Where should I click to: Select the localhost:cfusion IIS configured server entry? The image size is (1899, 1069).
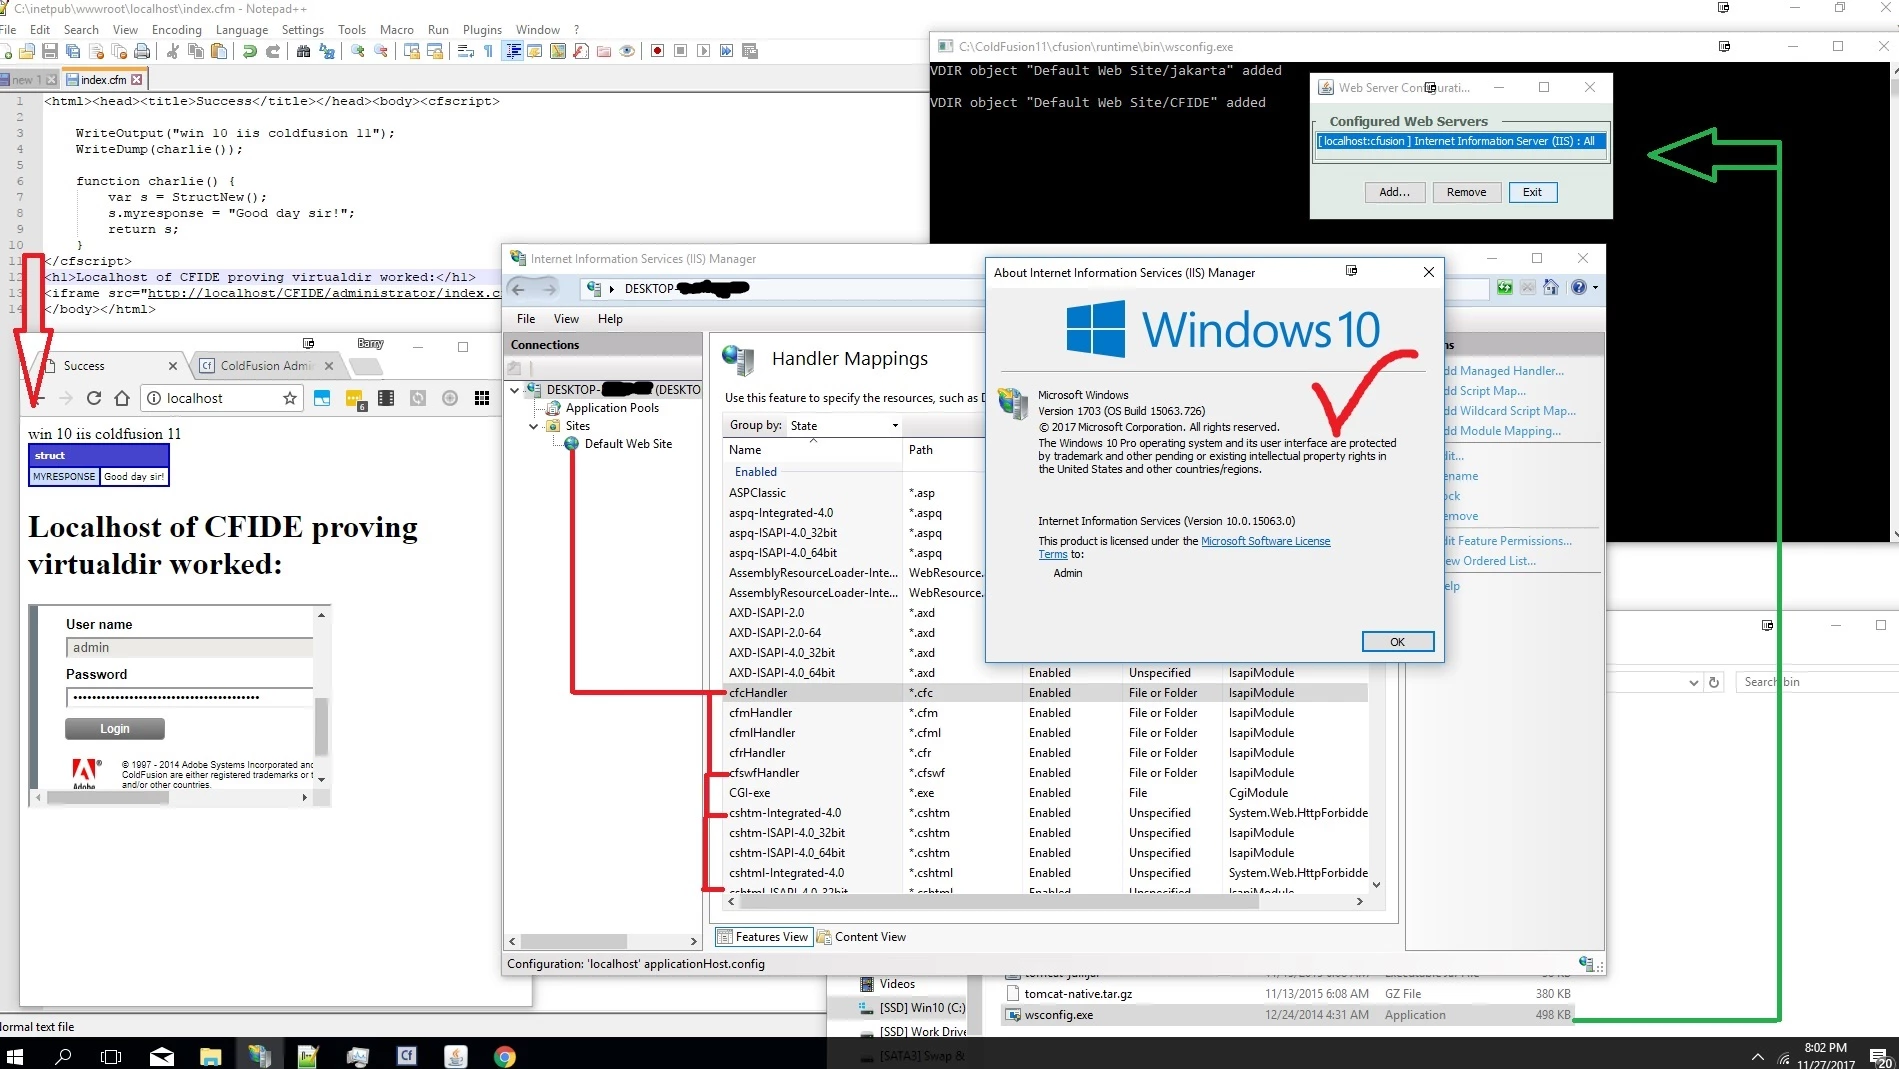(1461, 141)
